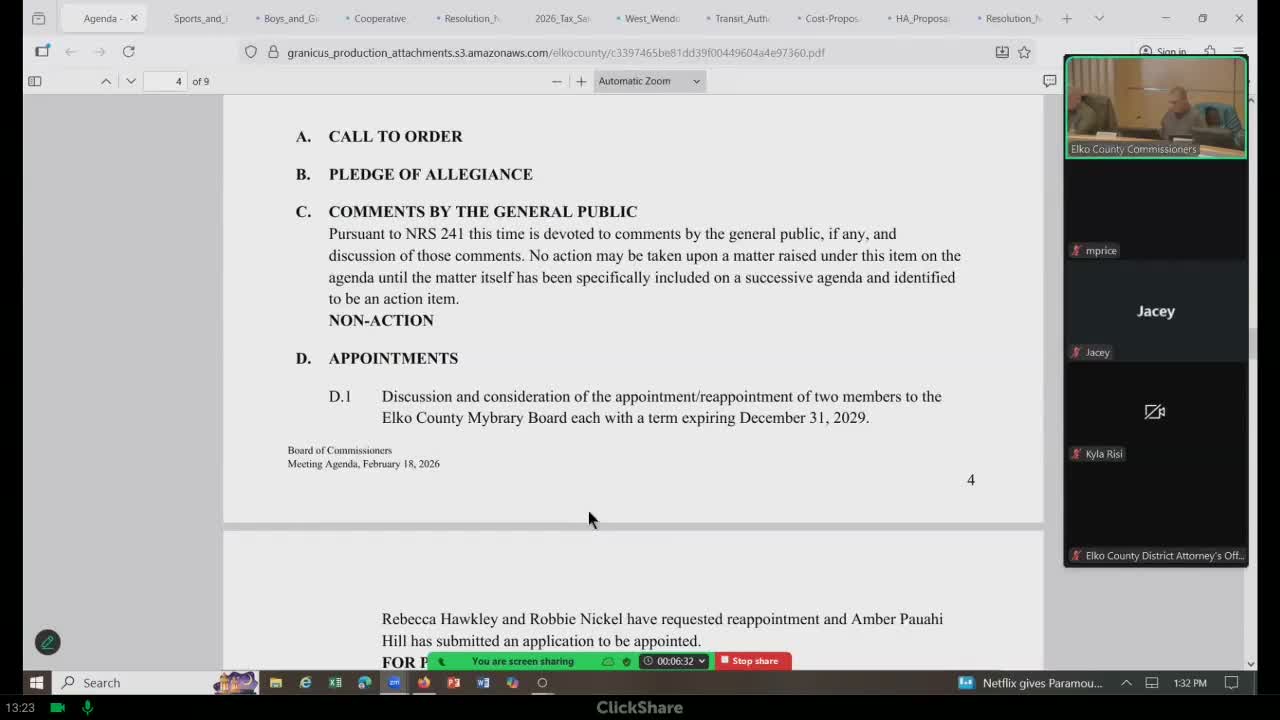
Task: Select the mprice participant tile
Action: point(1156,210)
